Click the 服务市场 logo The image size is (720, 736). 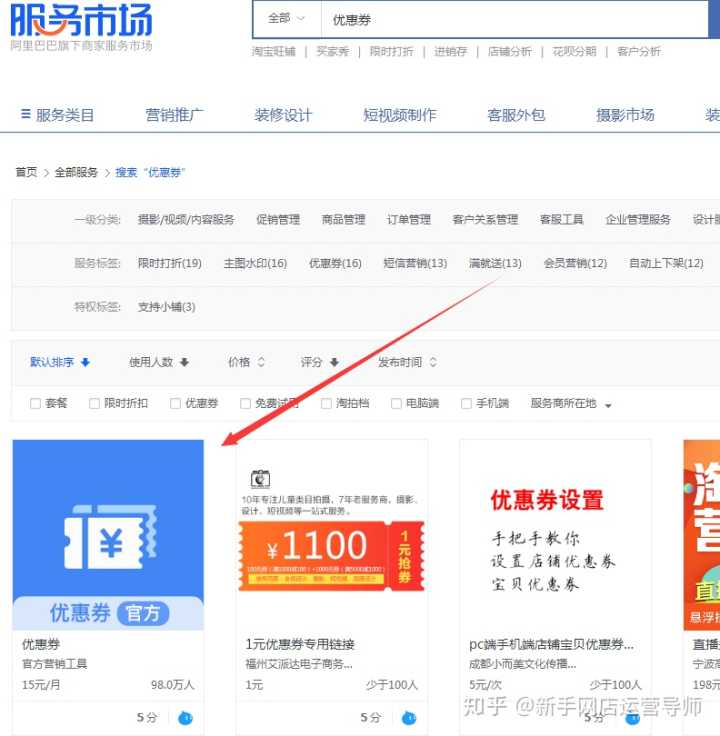(82, 20)
